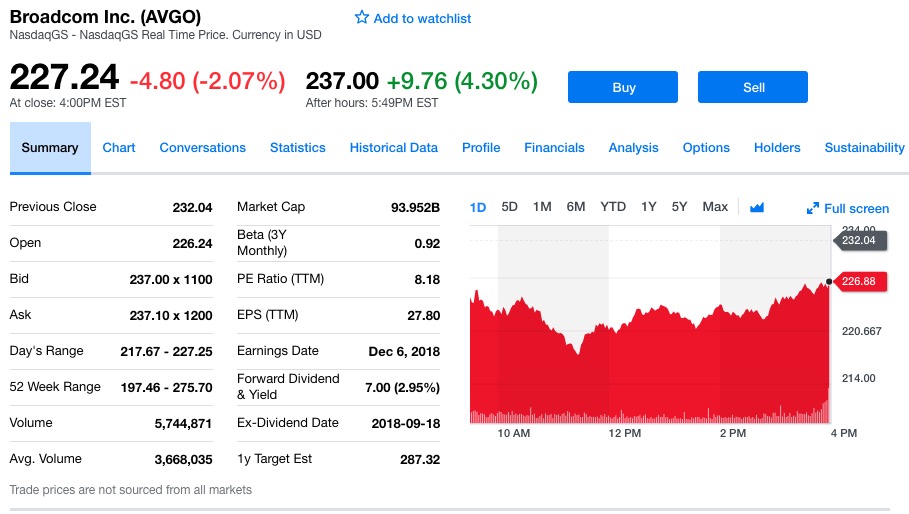Click the 10 AM chart axis label
Screen dimensions: 909x514
[x=514, y=433]
